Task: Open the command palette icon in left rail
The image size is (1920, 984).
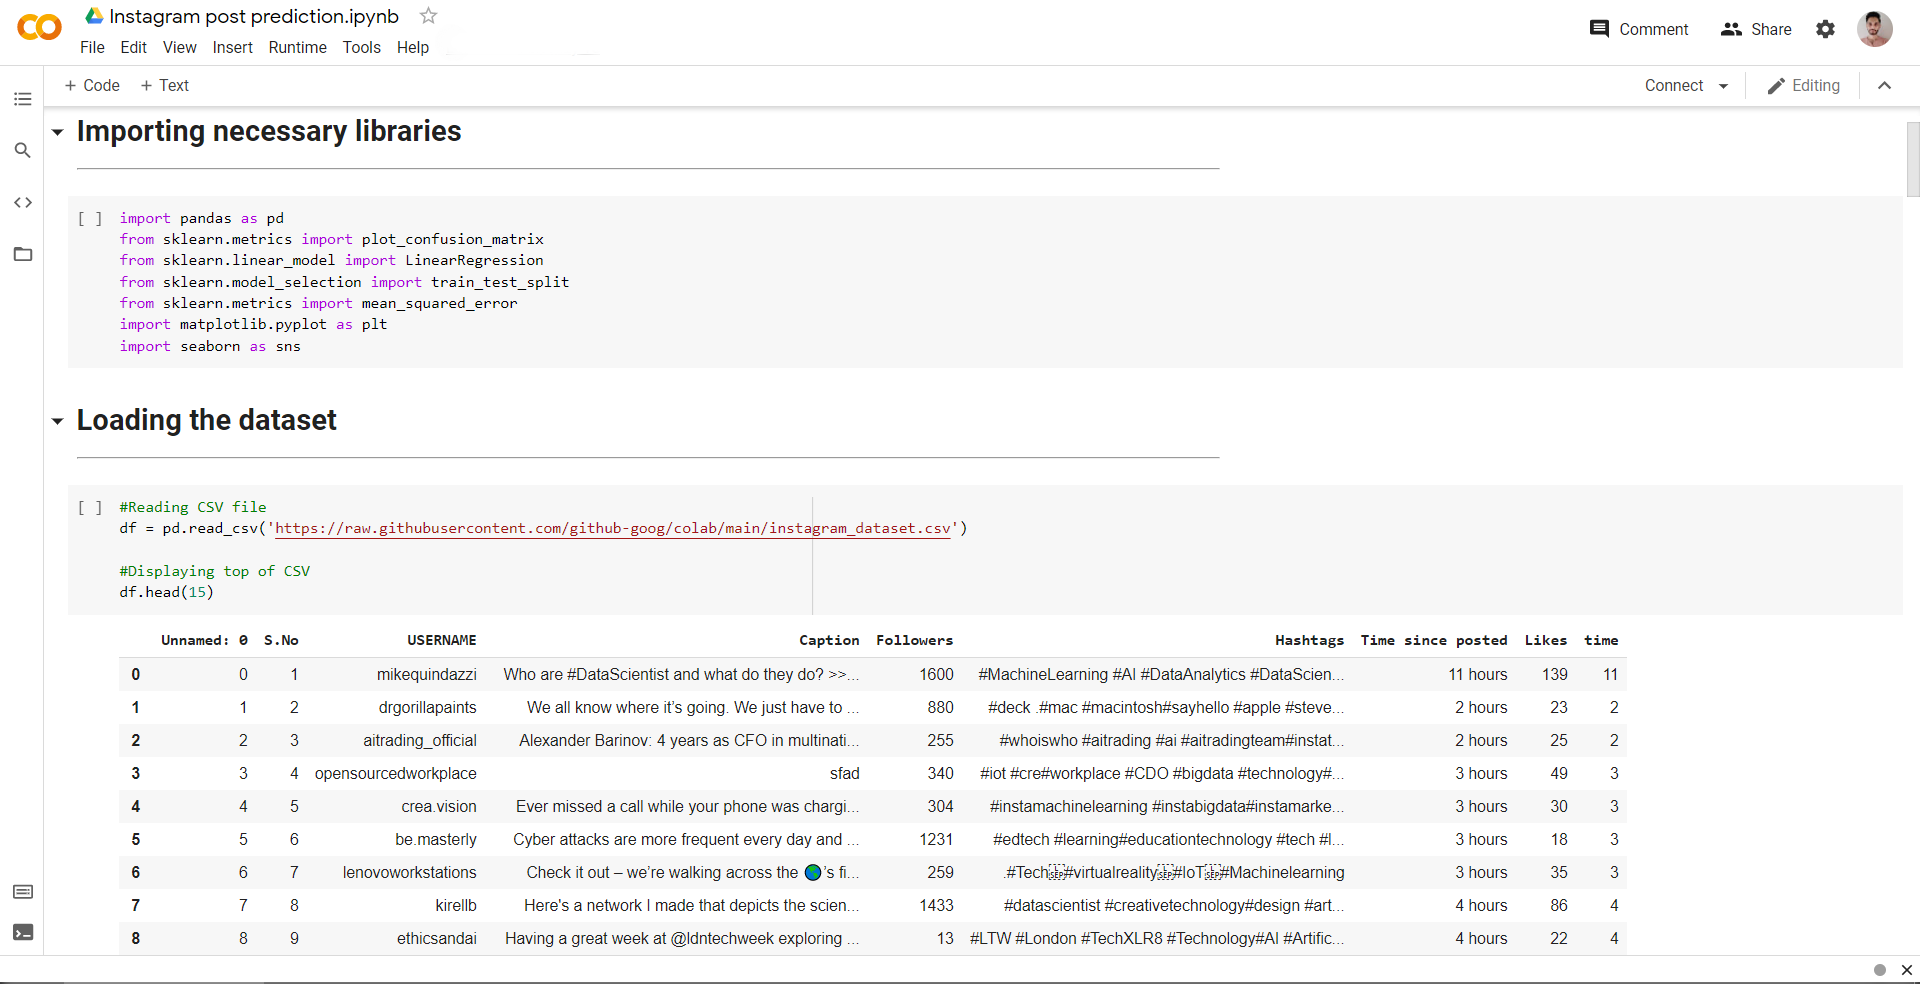Action: 23,892
